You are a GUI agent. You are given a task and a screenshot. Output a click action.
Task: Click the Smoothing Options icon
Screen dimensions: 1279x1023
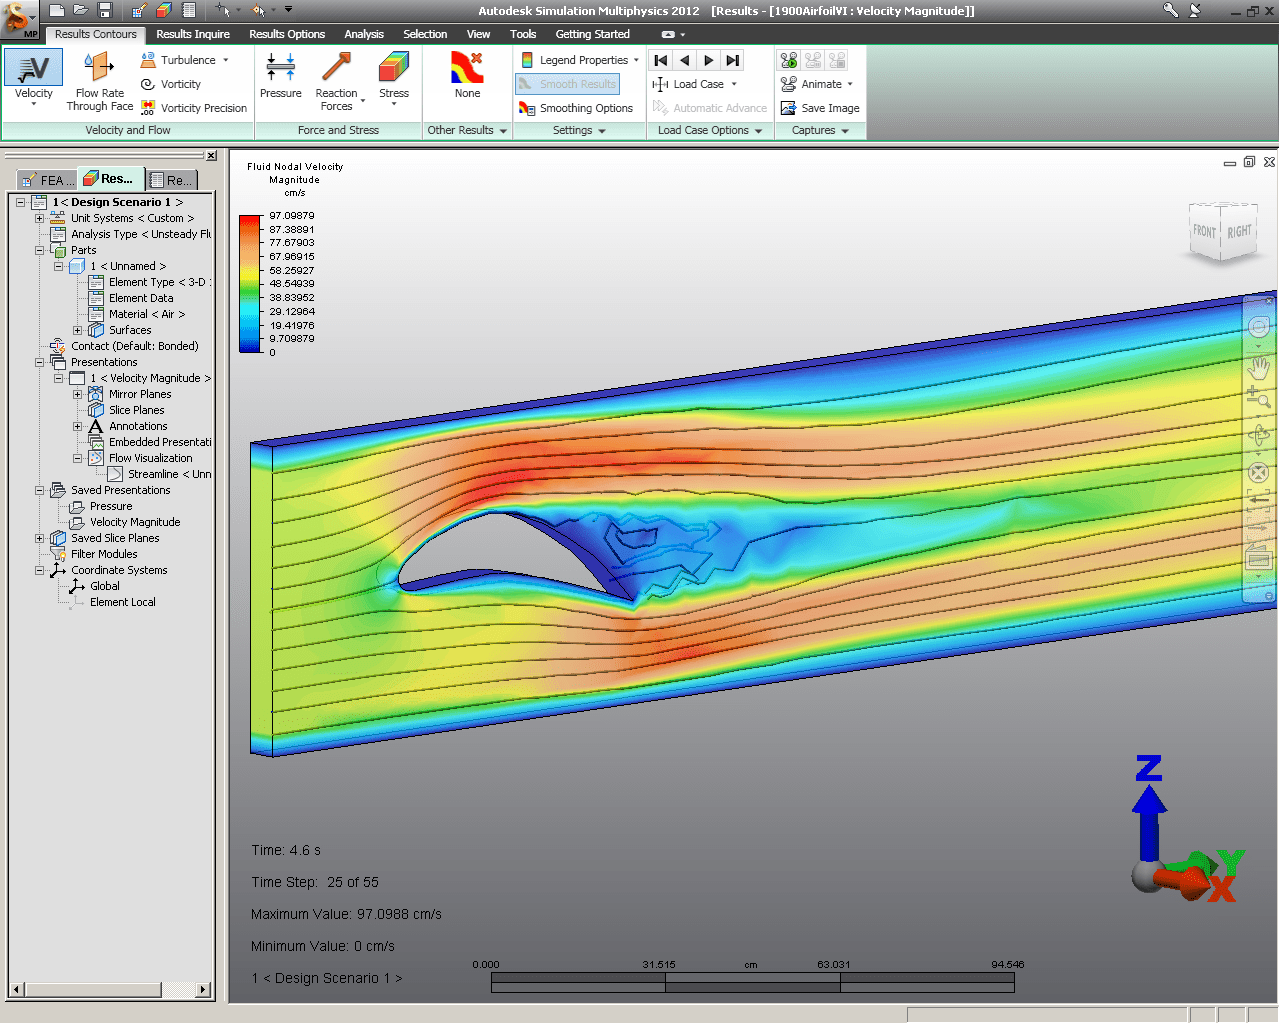(x=527, y=108)
